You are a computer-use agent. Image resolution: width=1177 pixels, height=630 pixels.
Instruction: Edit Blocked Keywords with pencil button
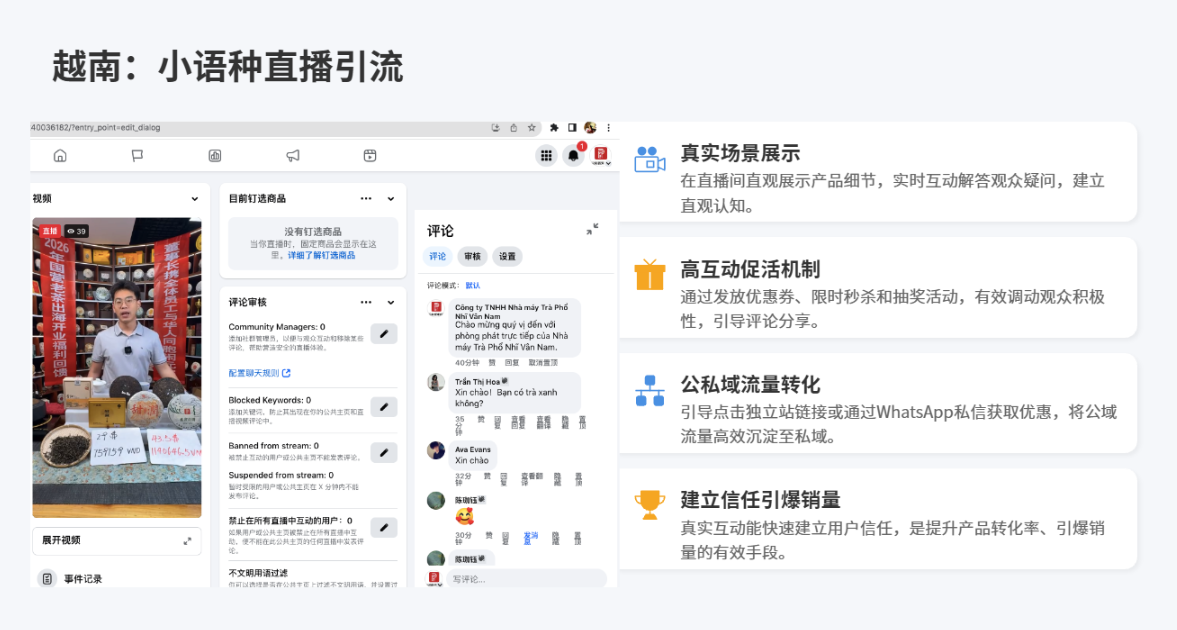tap(384, 407)
